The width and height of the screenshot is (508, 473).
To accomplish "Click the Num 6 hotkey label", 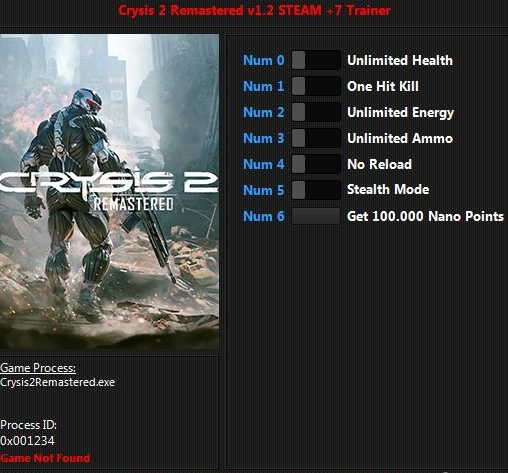I will 264,216.
